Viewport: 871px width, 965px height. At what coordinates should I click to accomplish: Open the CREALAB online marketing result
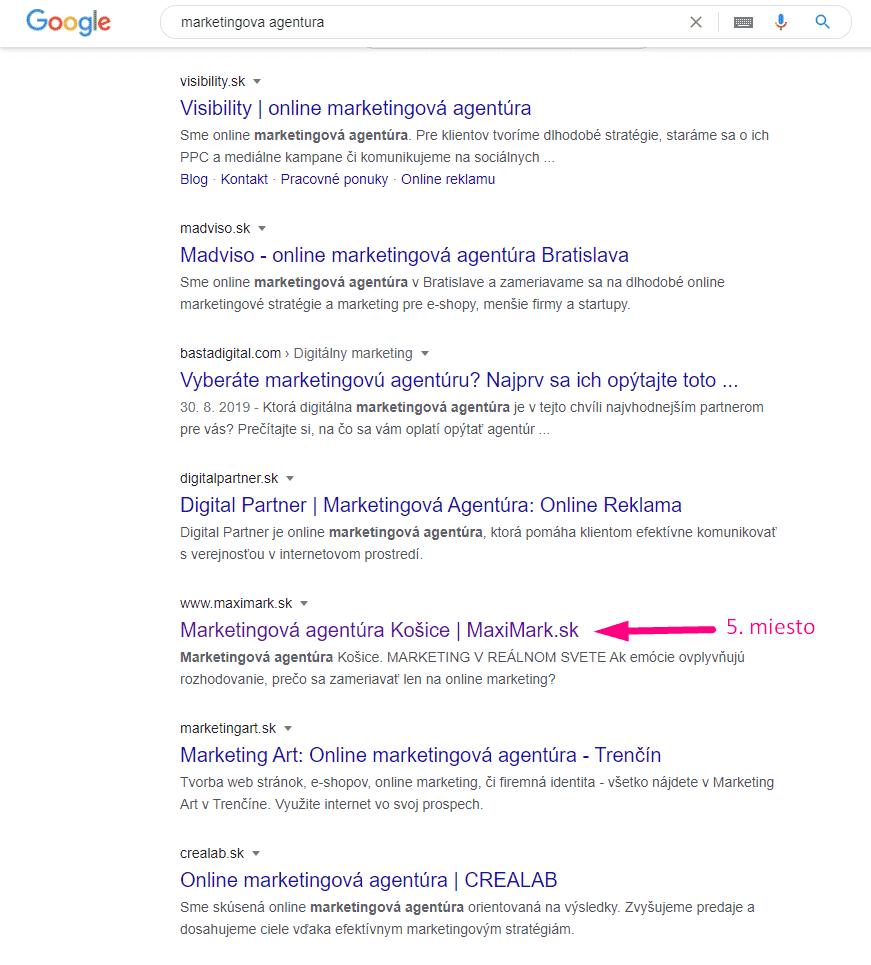(368, 880)
